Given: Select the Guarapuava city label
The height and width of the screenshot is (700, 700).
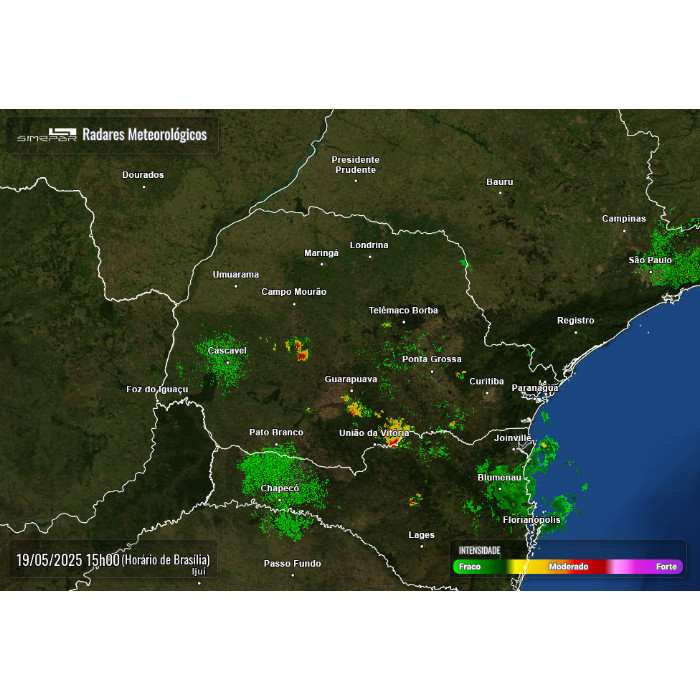Looking at the screenshot, I should (351, 379).
